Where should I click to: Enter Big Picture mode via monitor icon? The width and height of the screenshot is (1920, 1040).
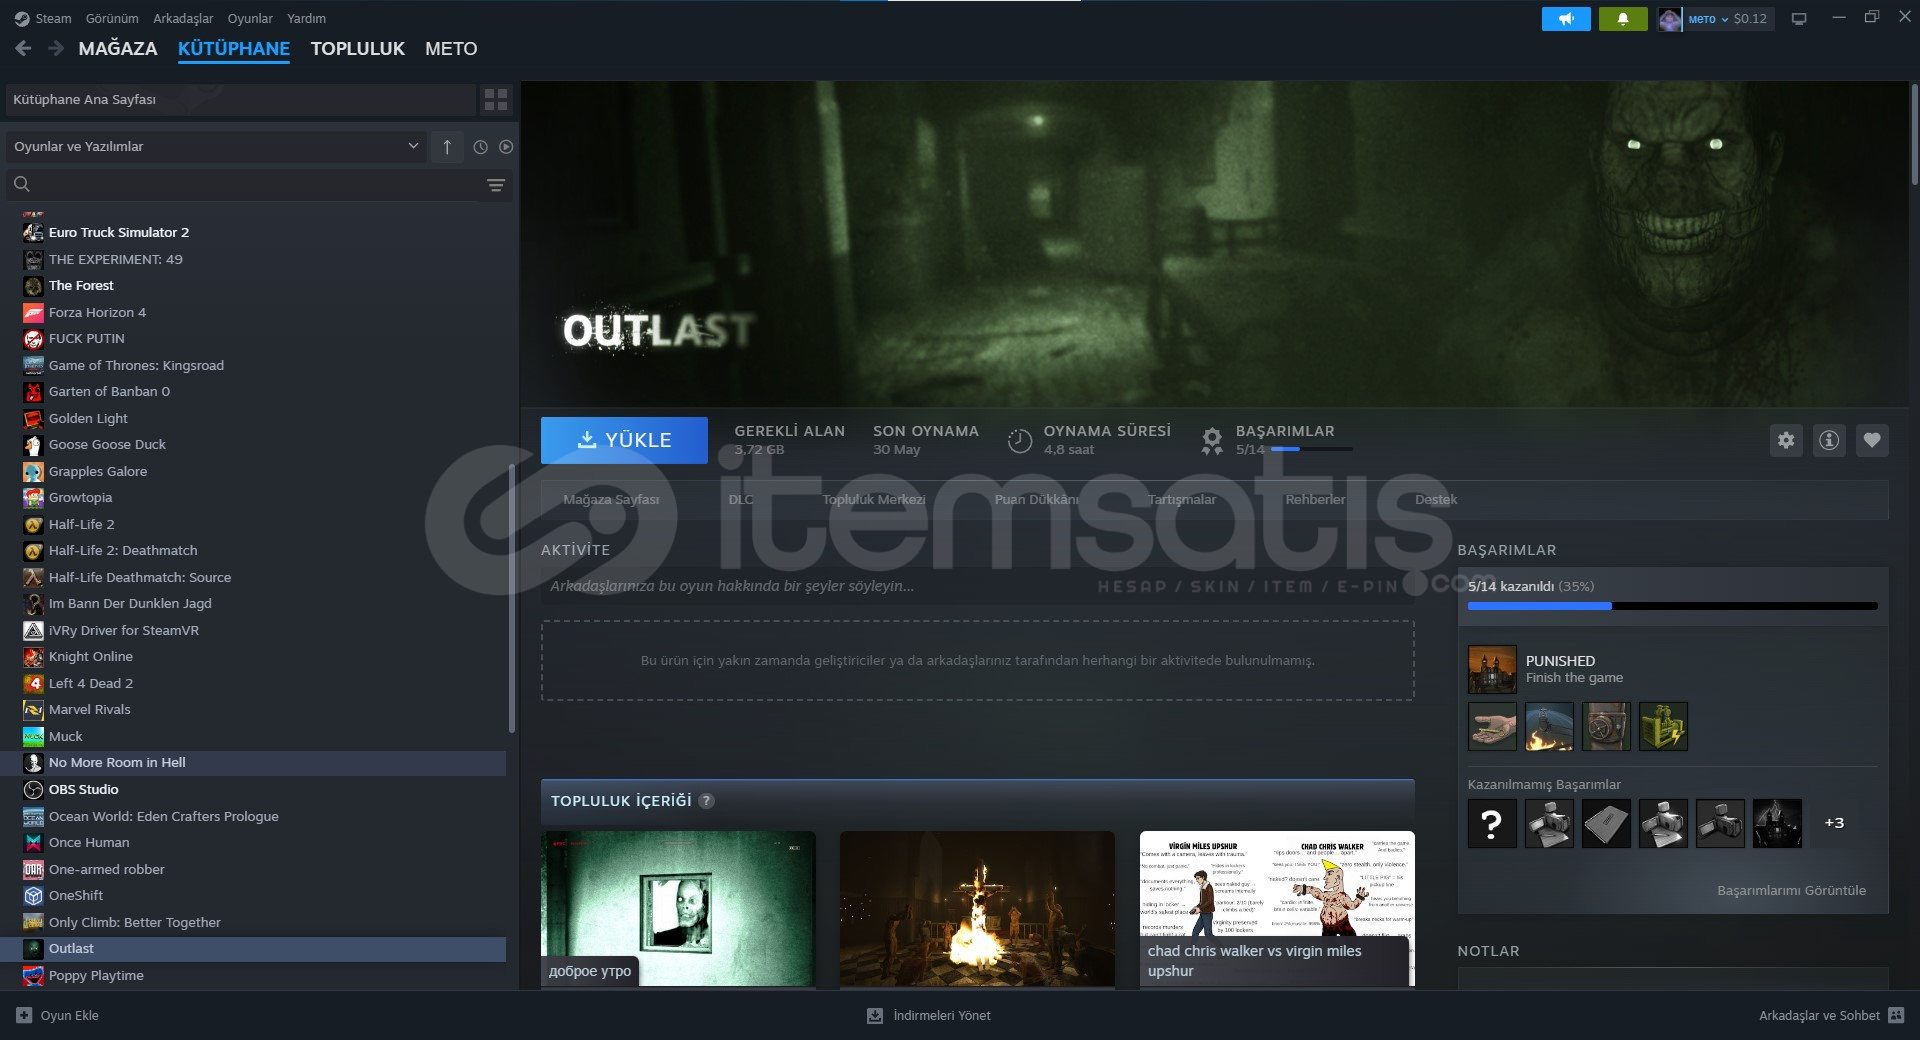[x=1799, y=19]
